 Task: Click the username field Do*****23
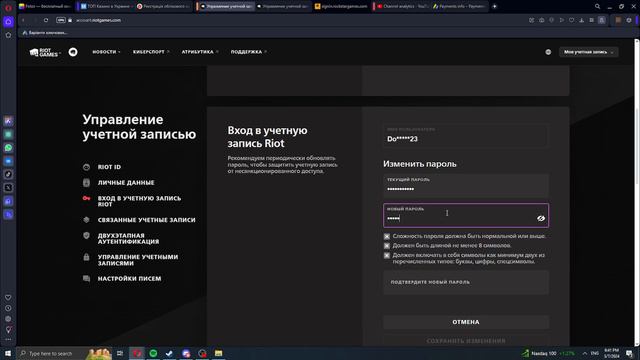click(x=466, y=136)
